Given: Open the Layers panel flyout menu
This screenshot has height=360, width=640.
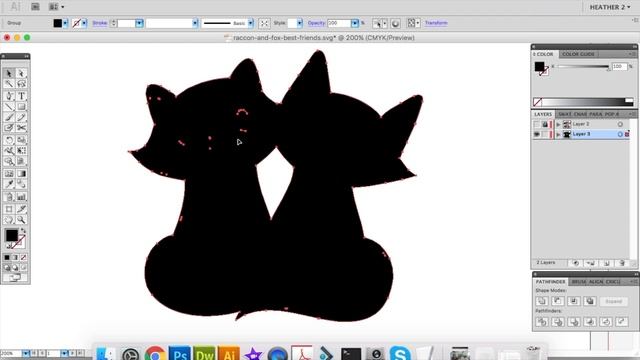Looking at the screenshot, I should tap(632, 114).
